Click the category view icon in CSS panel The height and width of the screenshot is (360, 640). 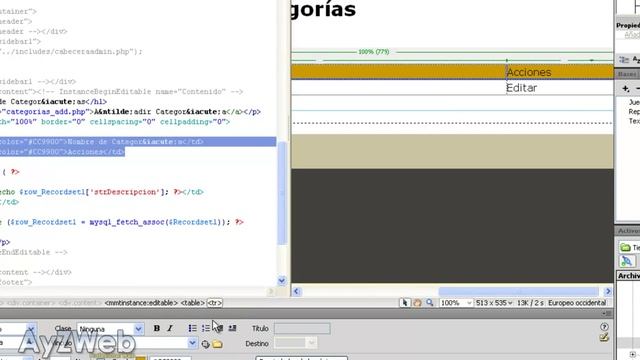point(624,60)
